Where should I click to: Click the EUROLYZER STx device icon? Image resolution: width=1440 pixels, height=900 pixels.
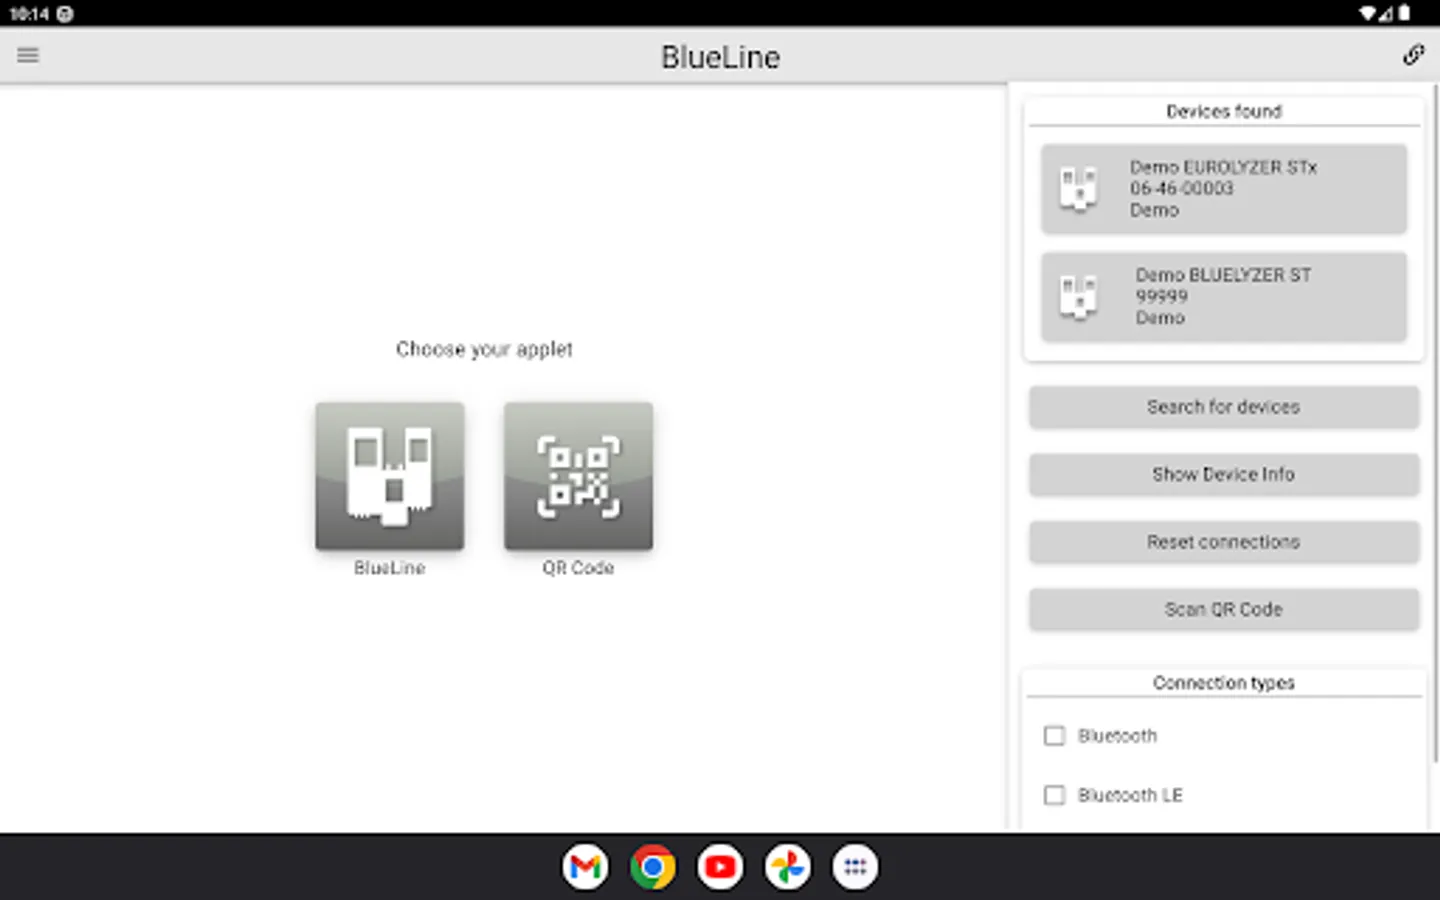point(1078,189)
